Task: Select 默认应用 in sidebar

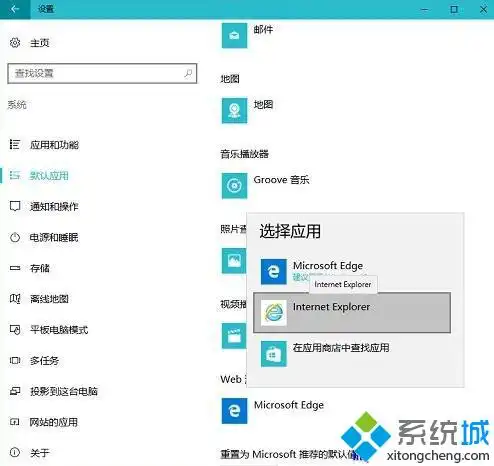Action: 49,176
